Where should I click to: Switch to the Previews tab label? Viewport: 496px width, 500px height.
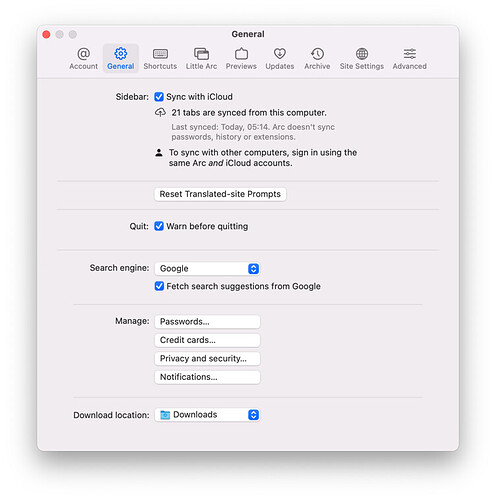[x=241, y=66]
